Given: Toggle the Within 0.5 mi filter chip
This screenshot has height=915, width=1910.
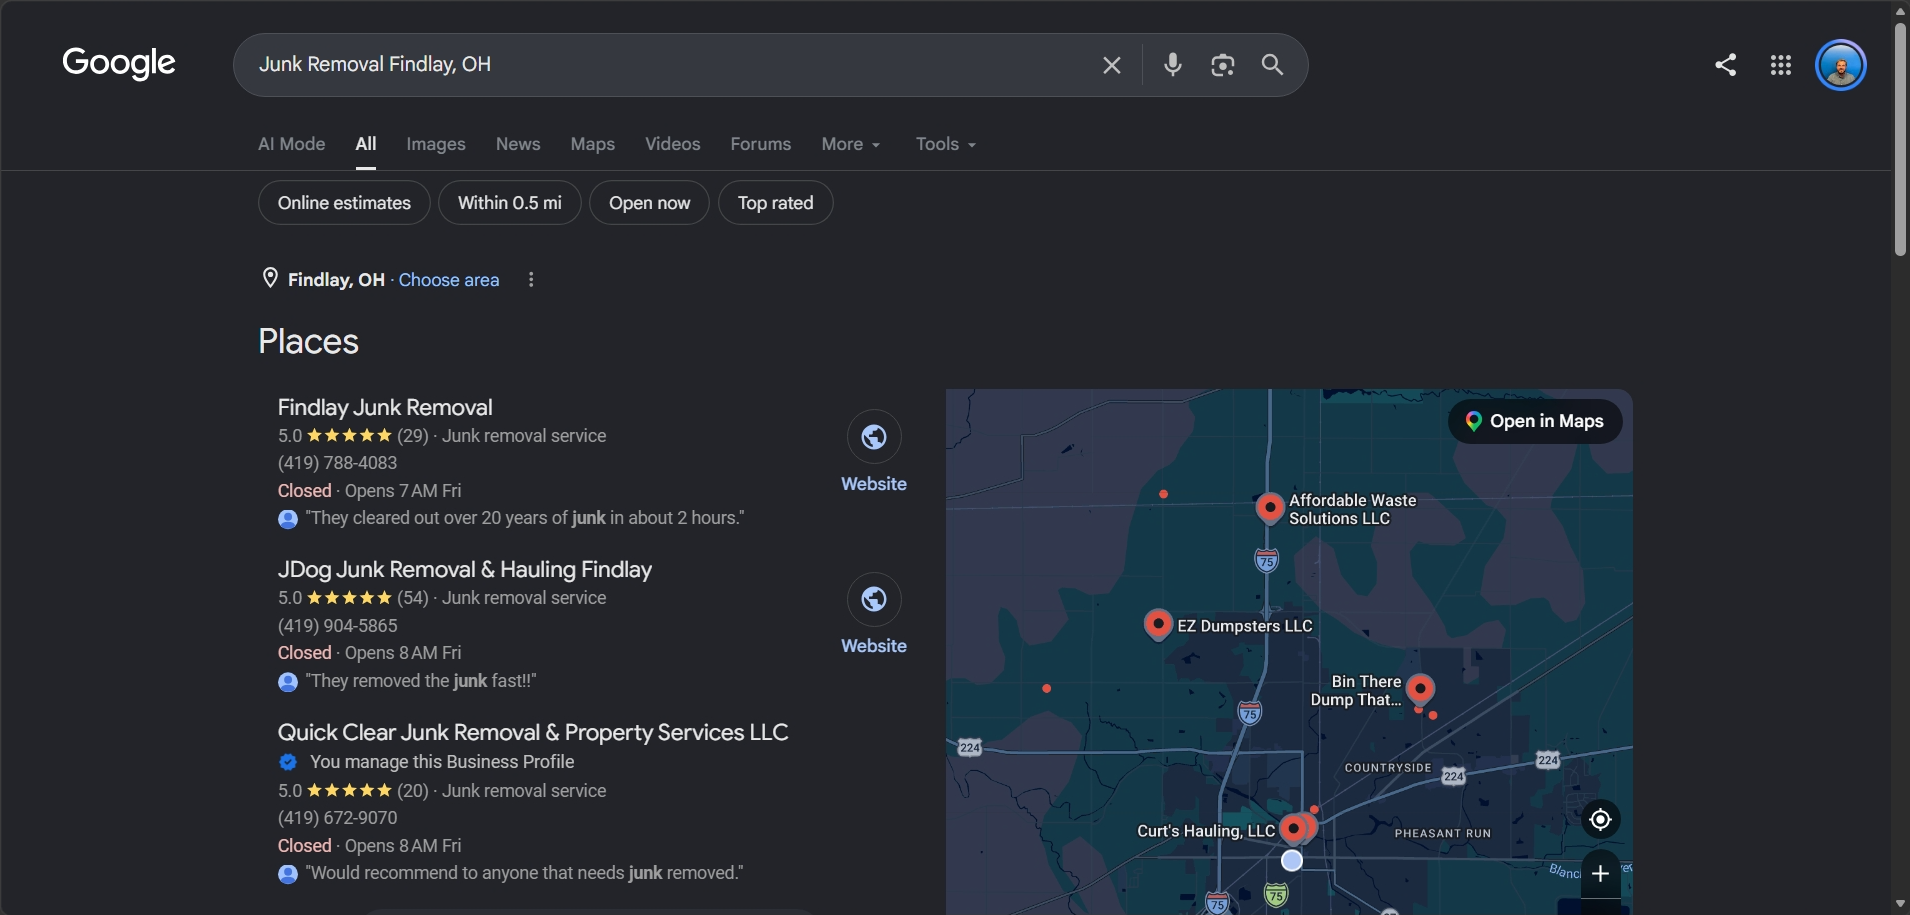Looking at the screenshot, I should 510,203.
